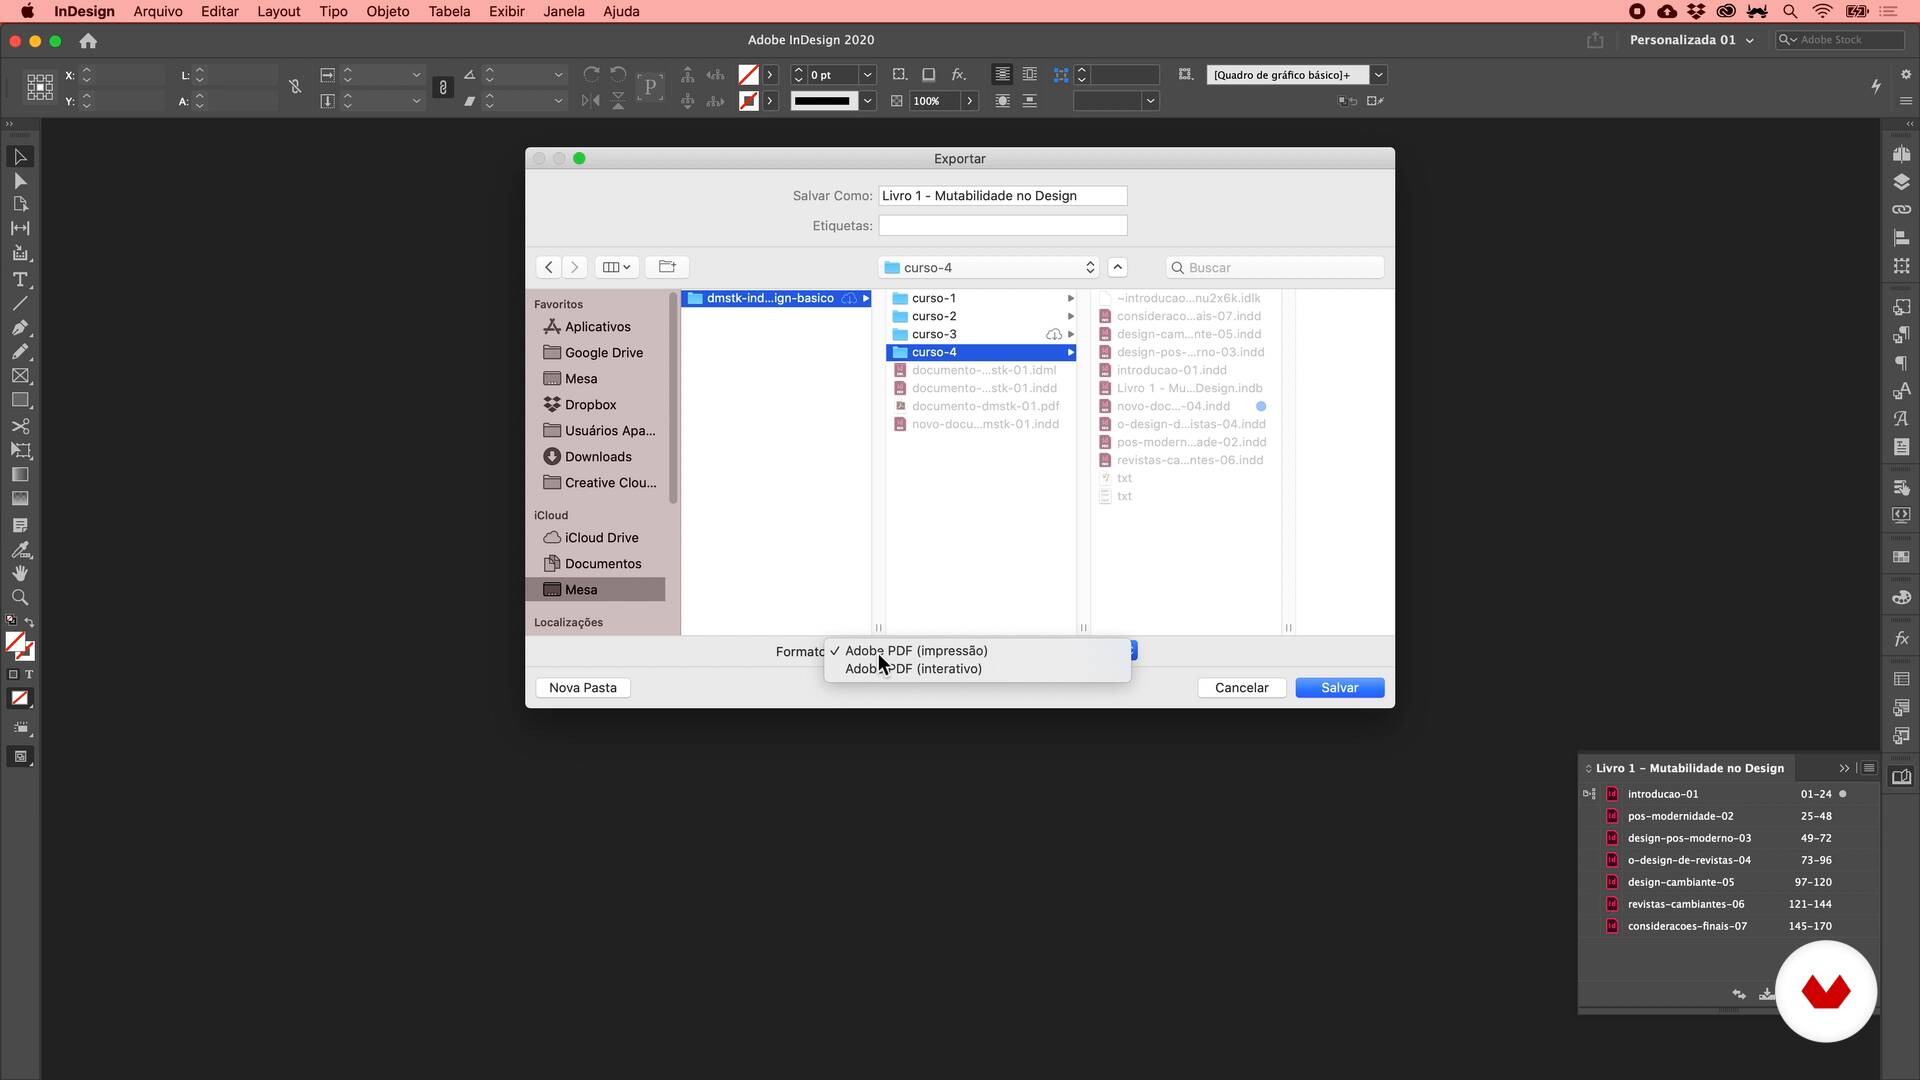Select the Pencil tool
Image resolution: width=1920 pixels, height=1080 pixels.
[20, 351]
